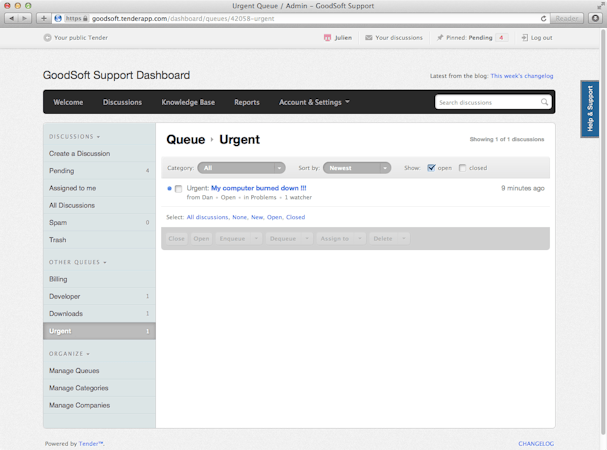Open the Delete dropdown arrow

[x=403, y=239]
